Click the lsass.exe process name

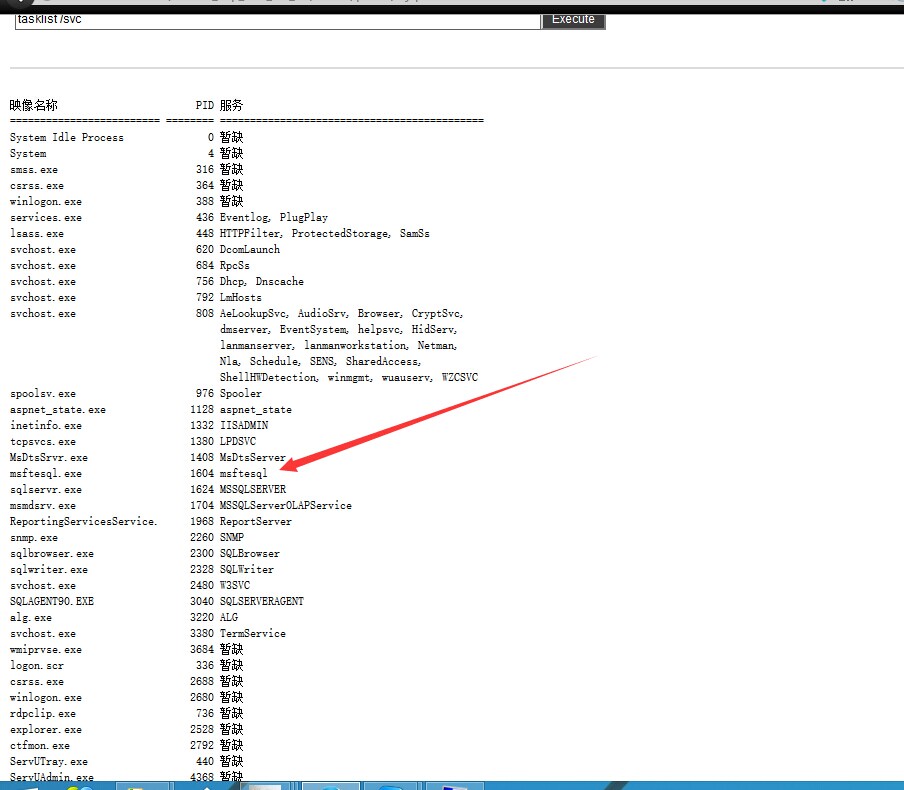coord(36,234)
